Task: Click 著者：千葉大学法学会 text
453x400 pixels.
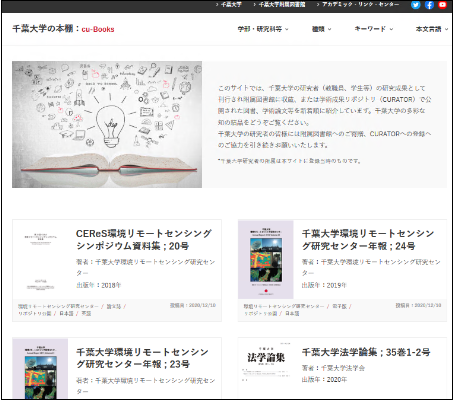Action: (x=333, y=368)
